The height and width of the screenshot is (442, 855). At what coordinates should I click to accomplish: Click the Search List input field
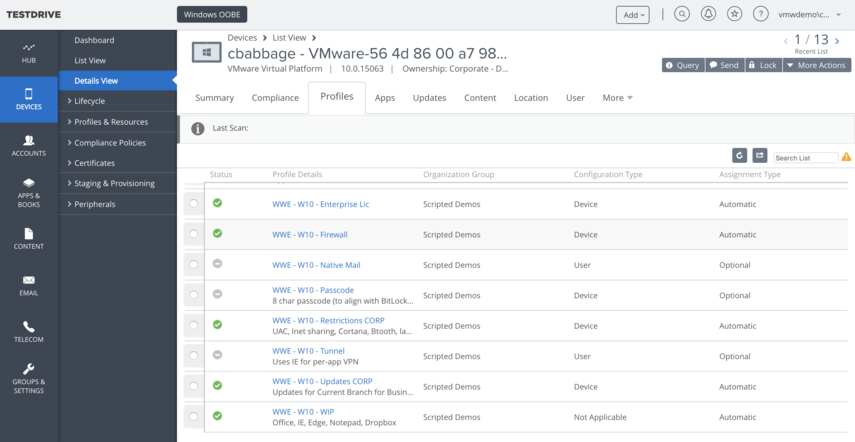pos(805,158)
